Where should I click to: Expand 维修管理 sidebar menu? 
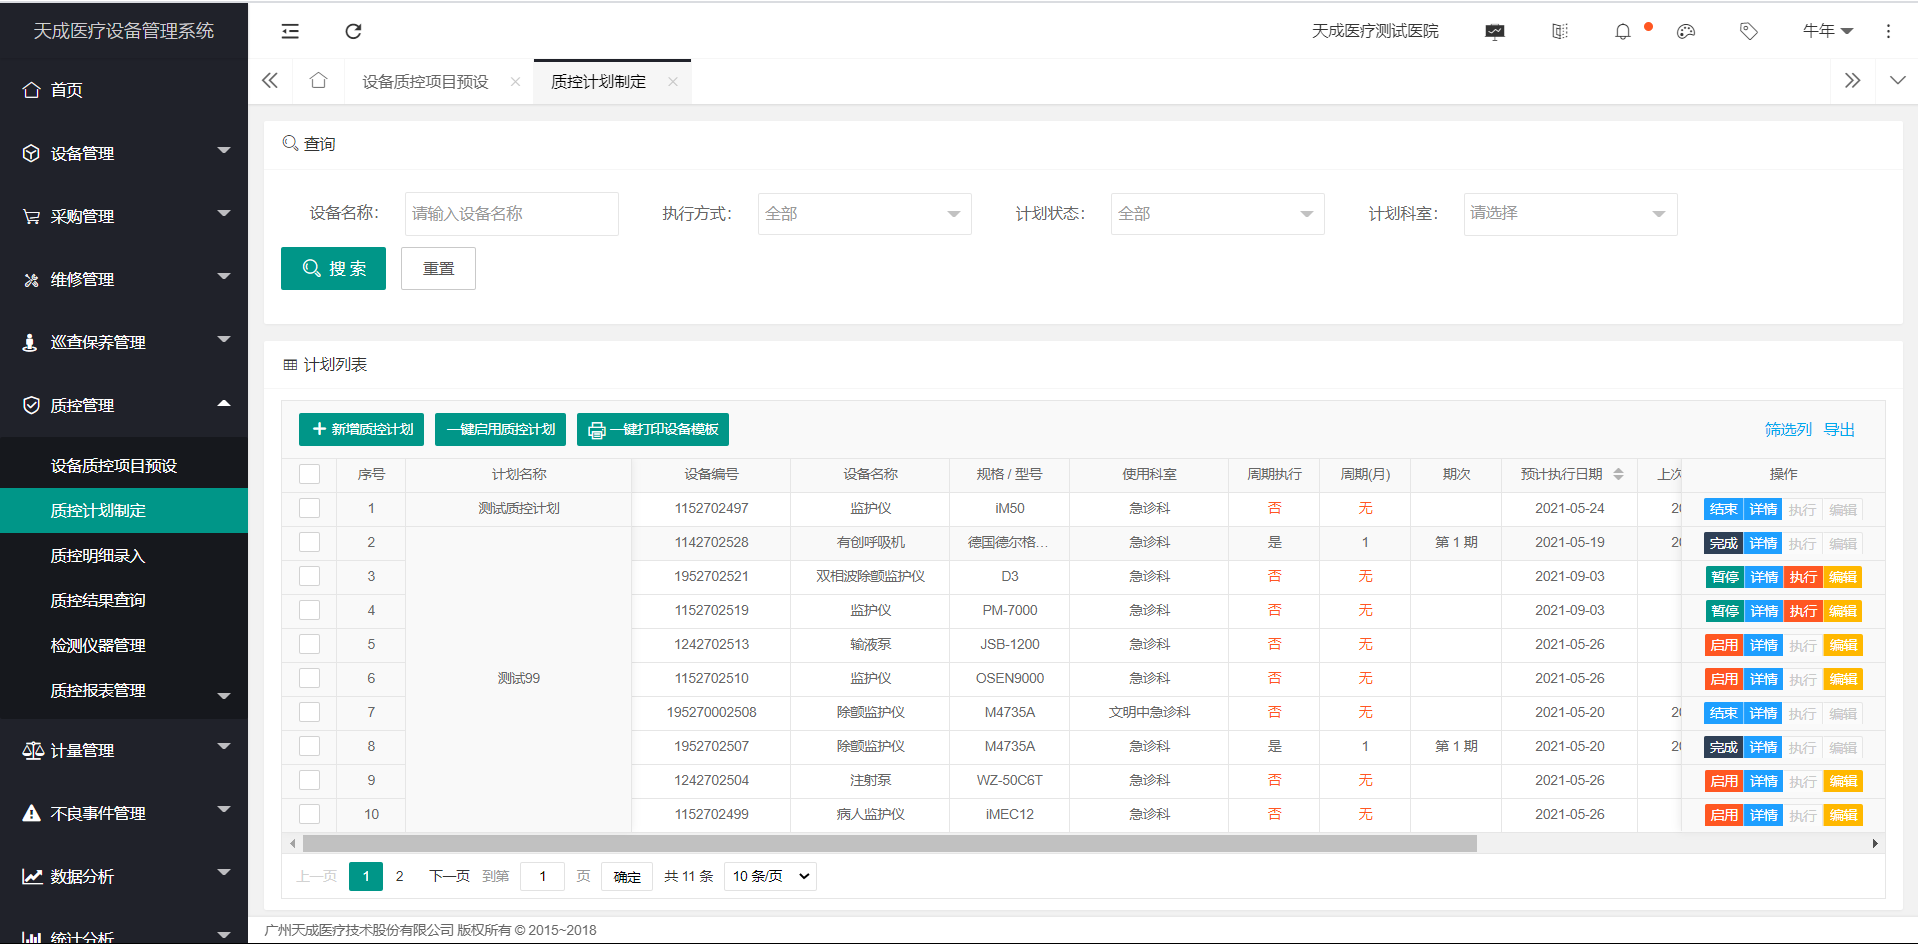(124, 279)
